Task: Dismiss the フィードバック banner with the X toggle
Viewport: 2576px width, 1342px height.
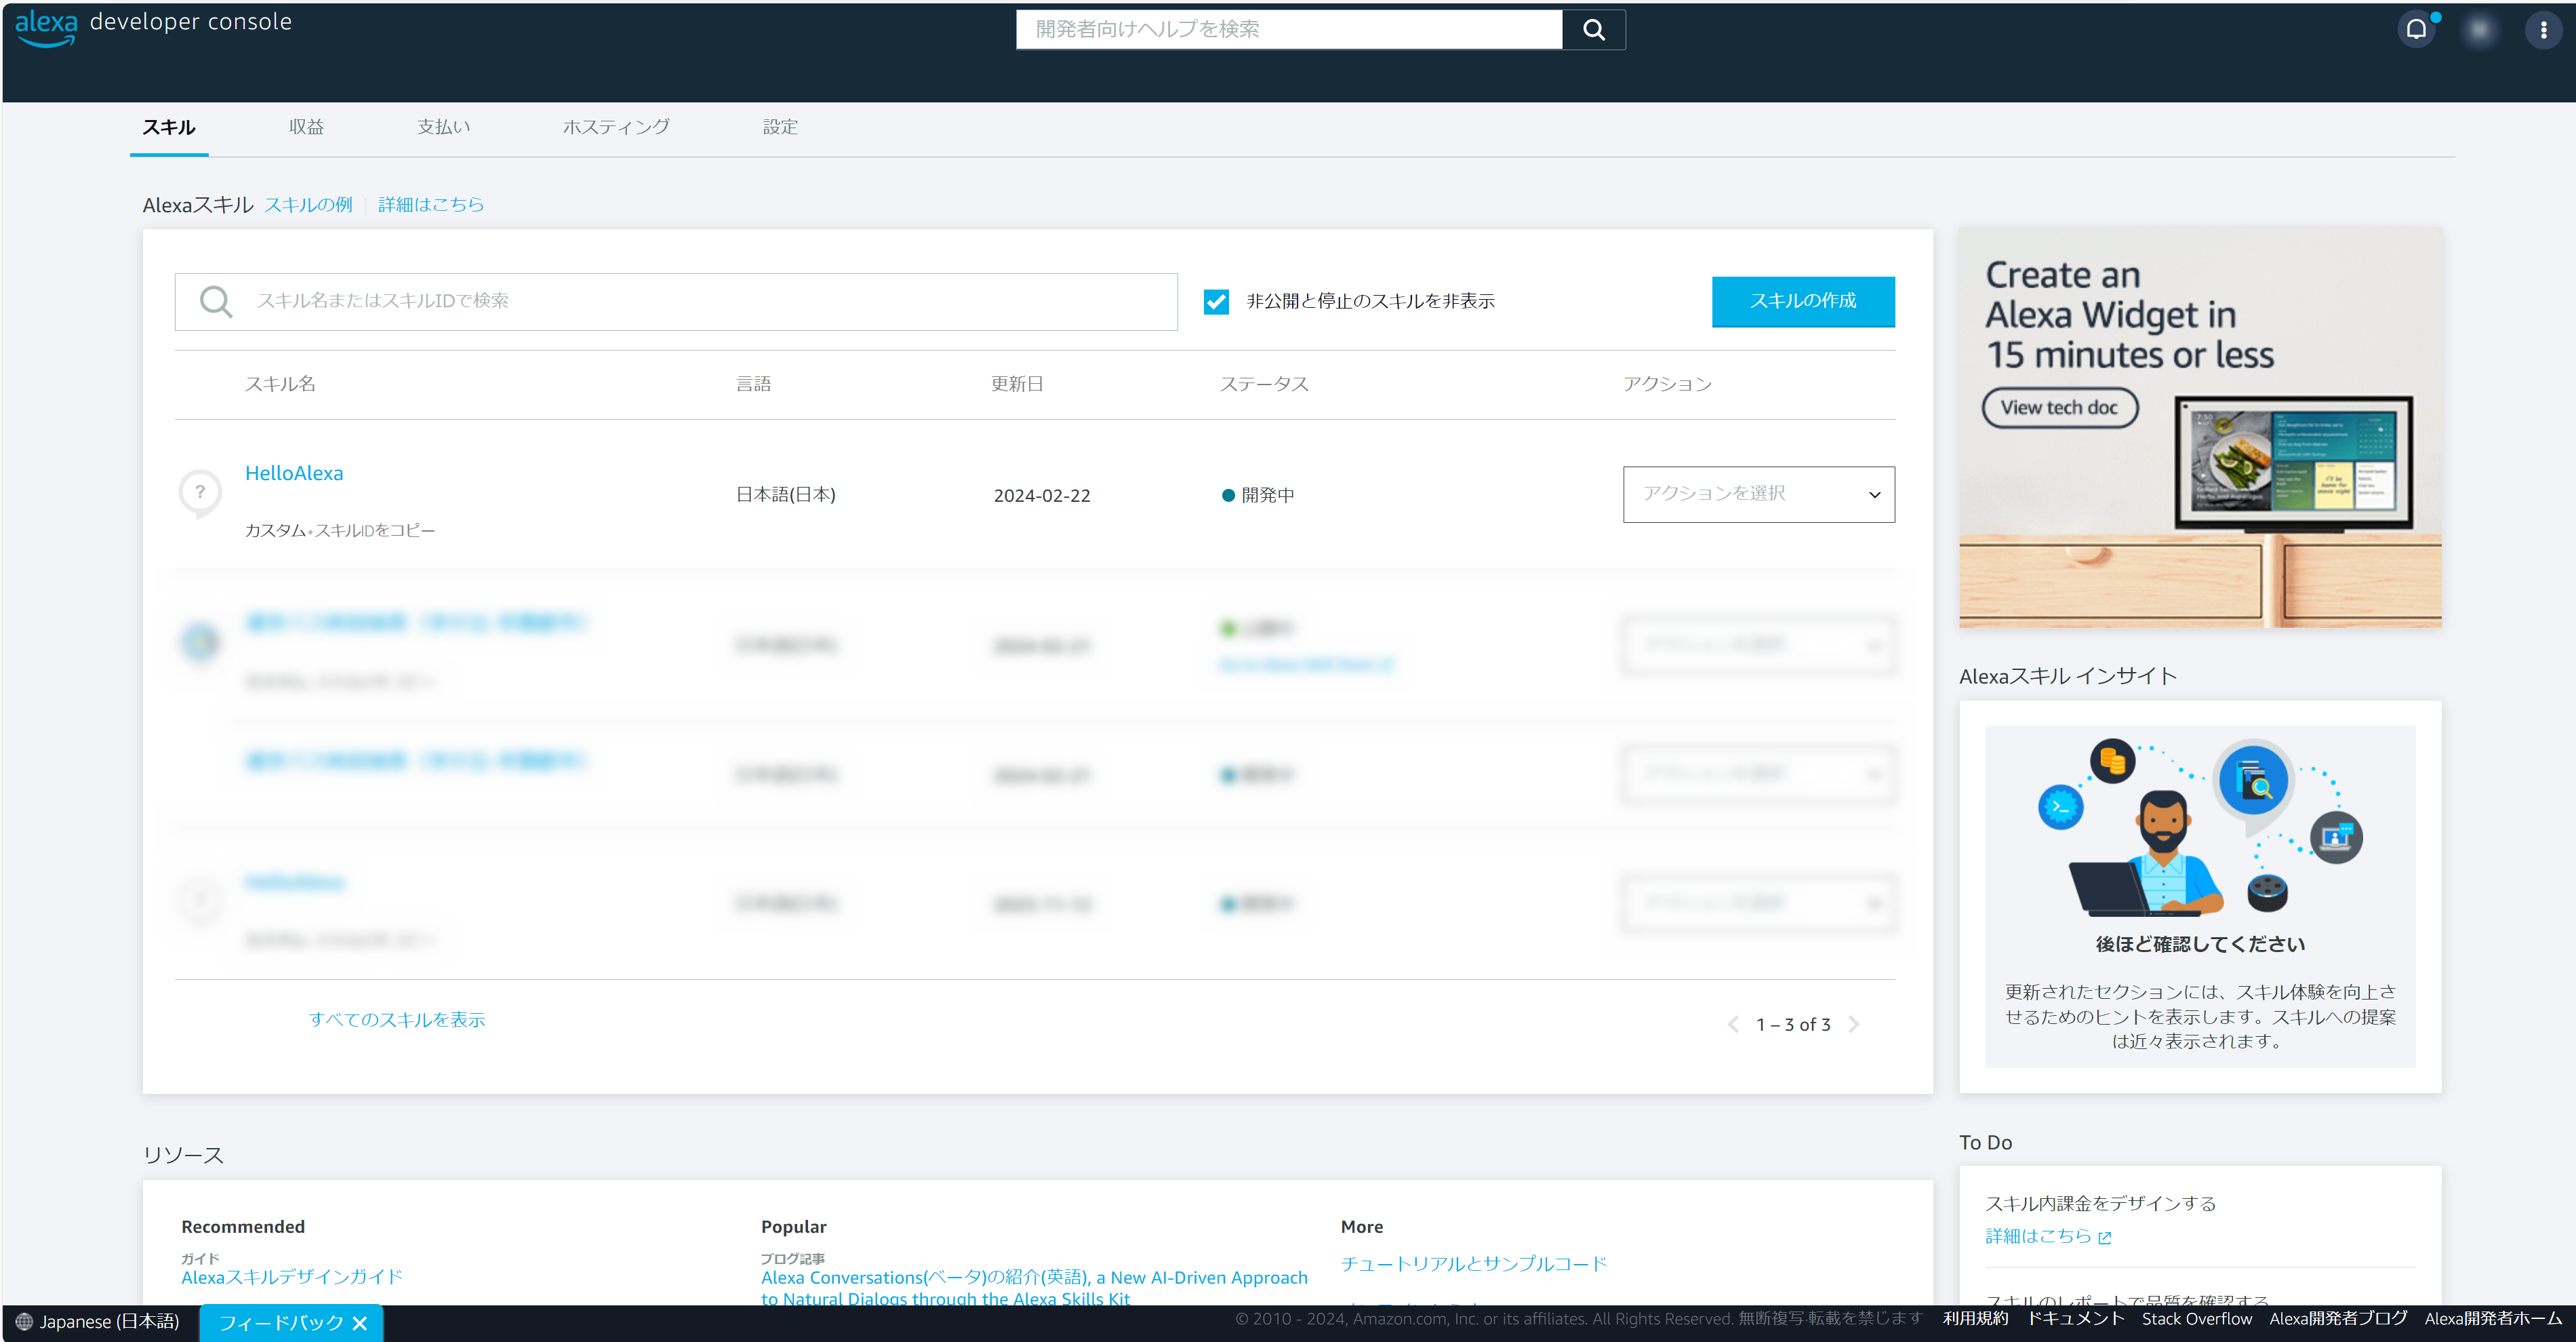Action: (x=361, y=1322)
